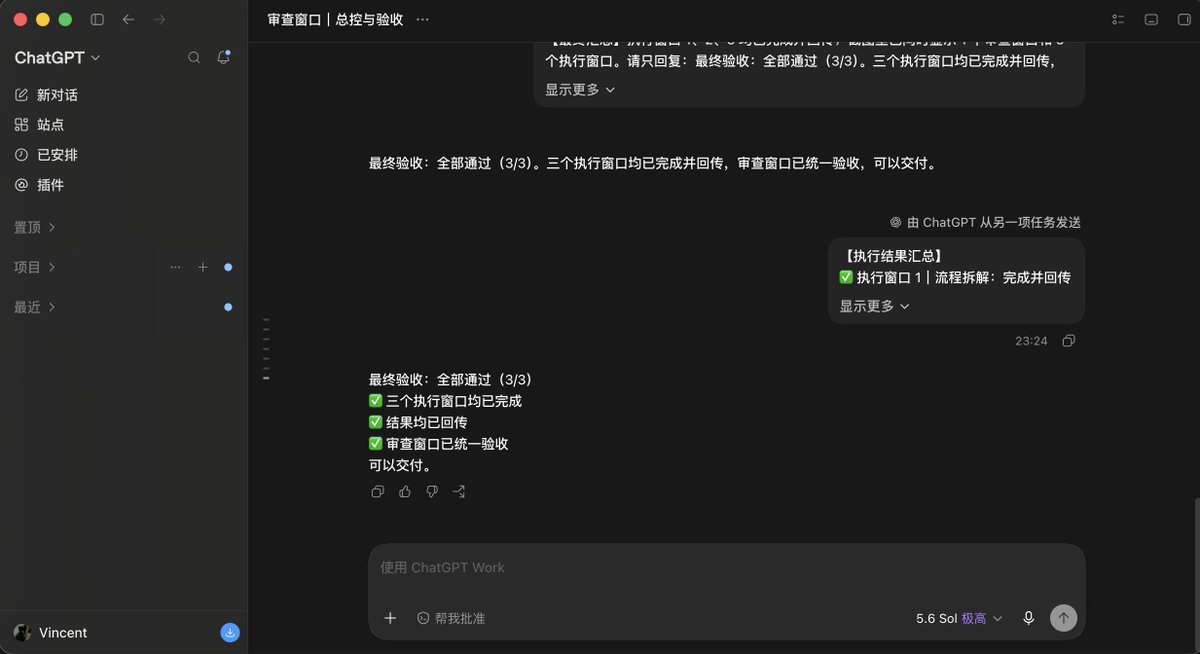Open the attachment plus button in composer
This screenshot has height=654, width=1200.
(x=390, y=618)
